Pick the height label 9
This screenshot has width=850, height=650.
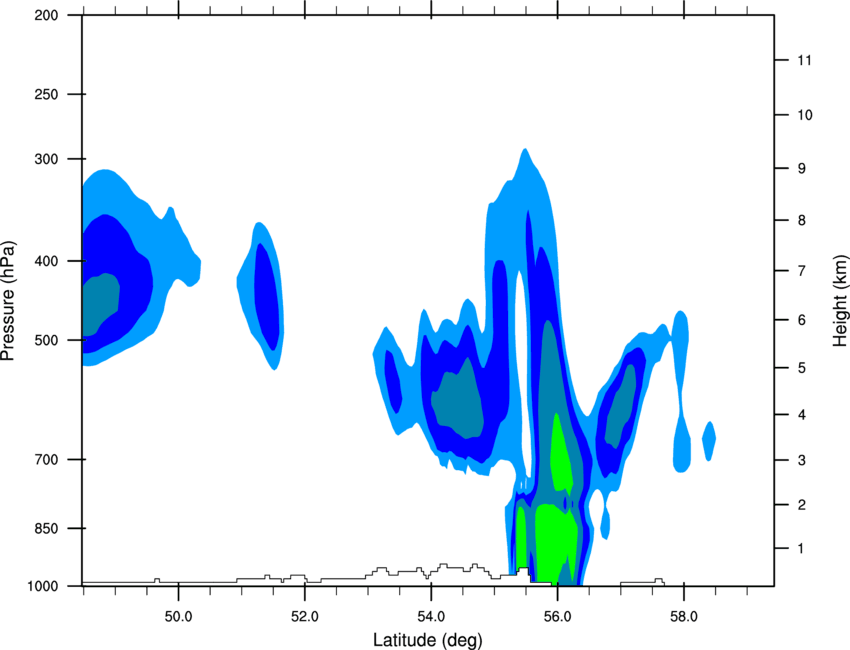click(802, 169)
